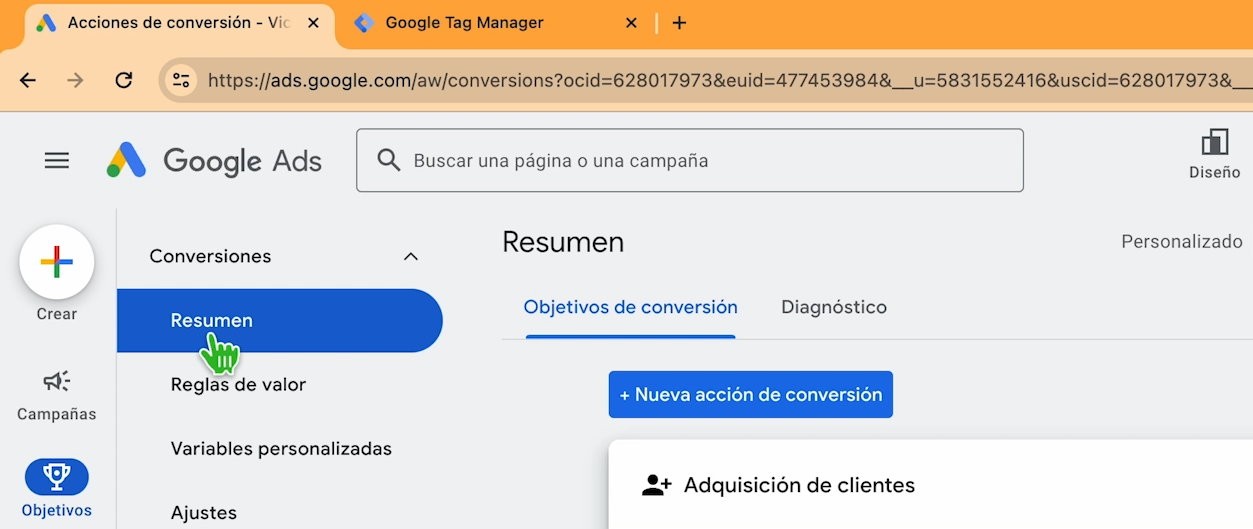Switch to Objetivos de conversión tab
The width and height of the screenshot is (1253, 529).
[631, 307]
